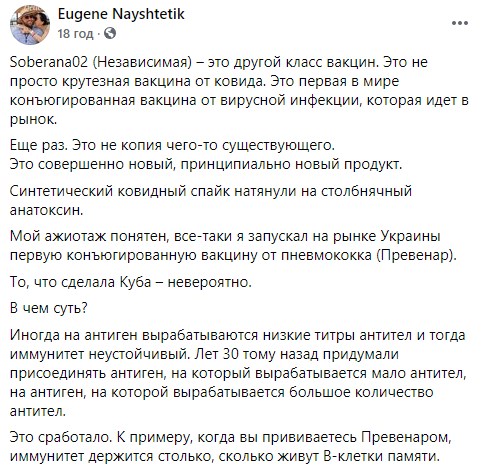
Task: Click the word 'Soberana02' in the post
Action: (49, 62)
